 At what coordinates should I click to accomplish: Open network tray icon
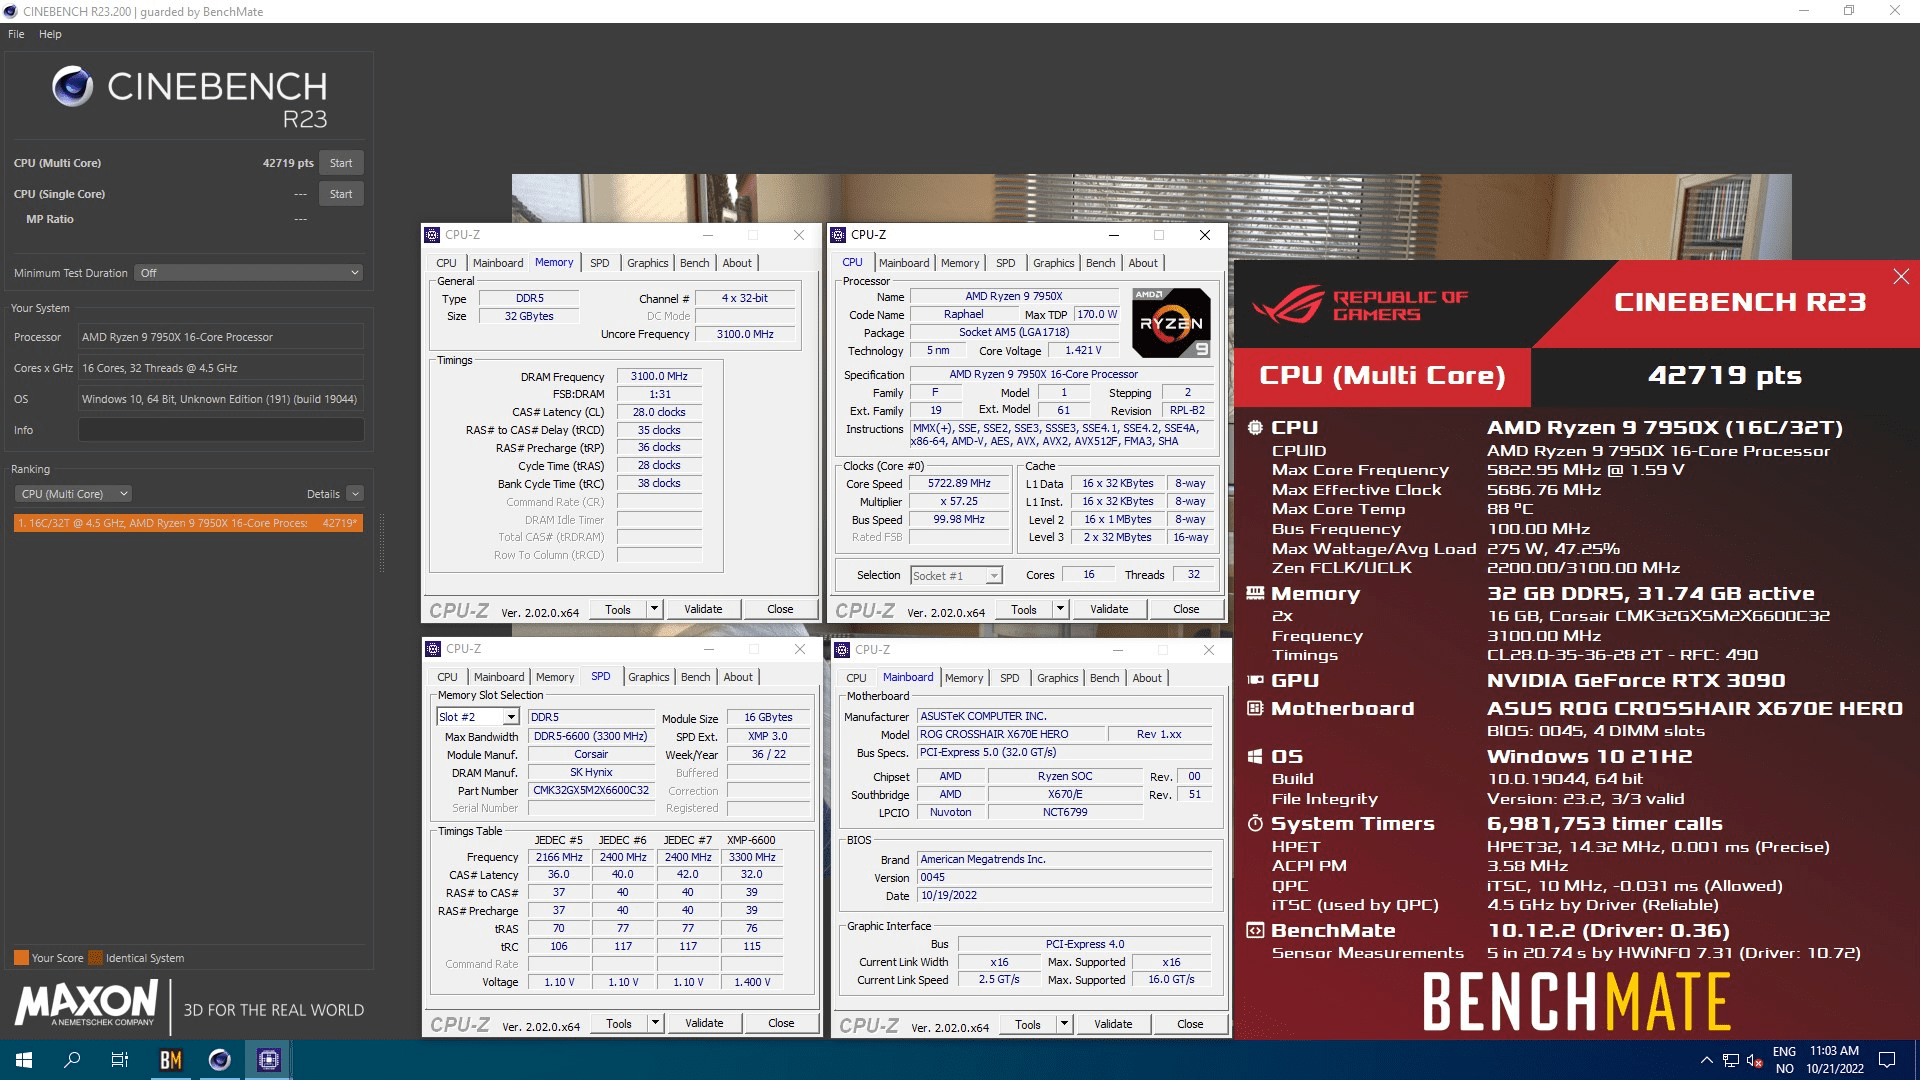point(1730,1060)
